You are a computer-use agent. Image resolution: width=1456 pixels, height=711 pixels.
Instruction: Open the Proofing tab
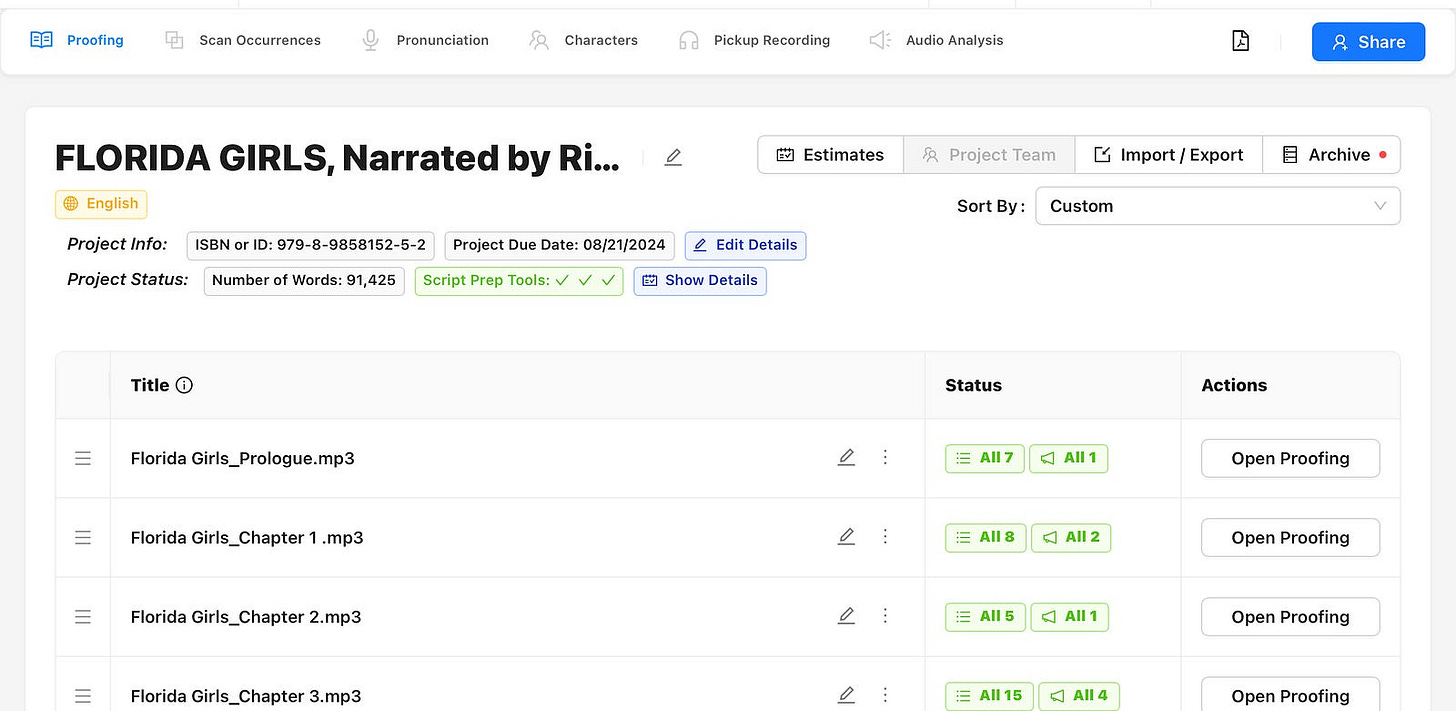coord(77,41)
